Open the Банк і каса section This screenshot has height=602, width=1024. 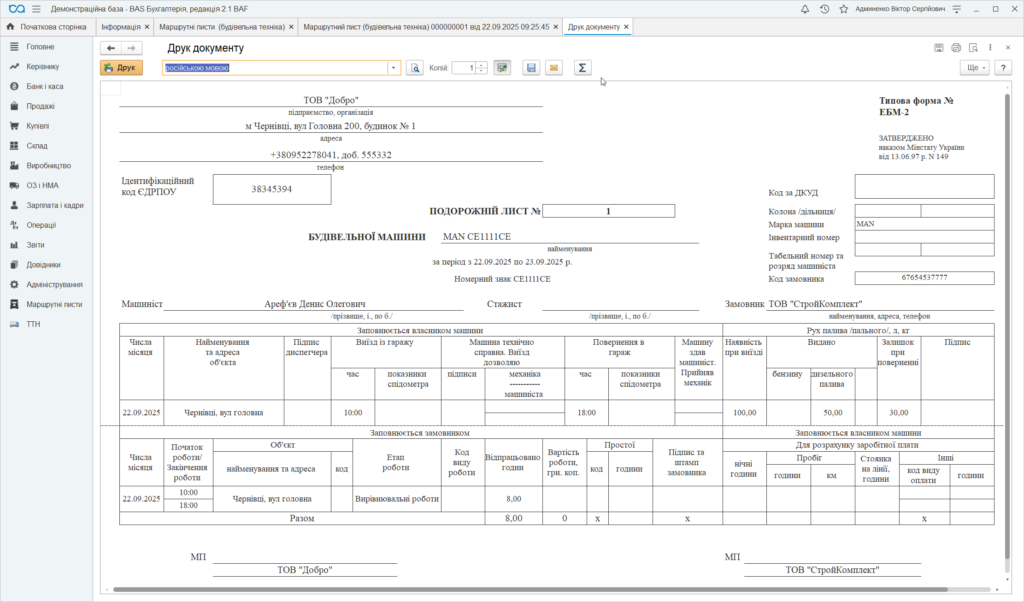click(x=46, y=86)
